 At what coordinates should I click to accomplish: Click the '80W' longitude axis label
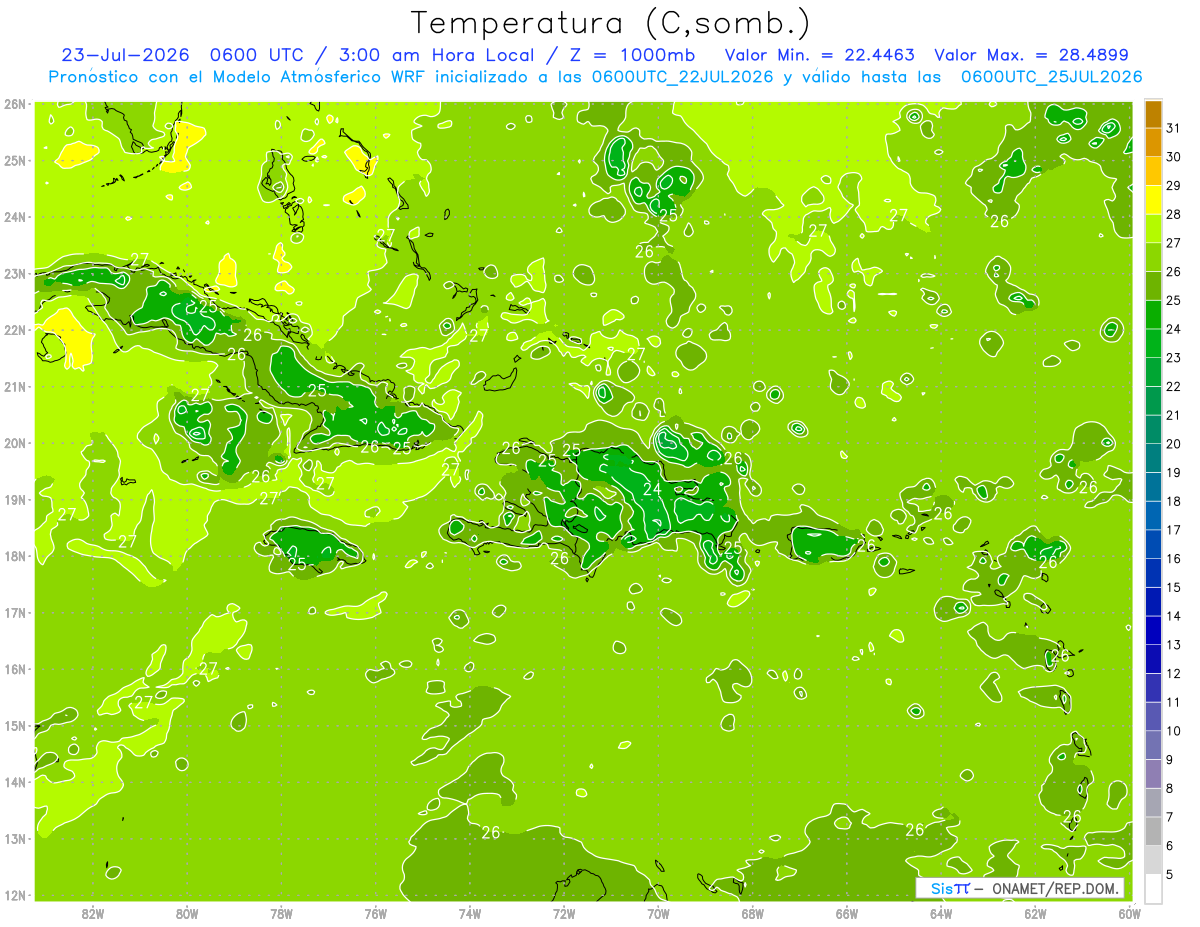click(x=187, y=913)
